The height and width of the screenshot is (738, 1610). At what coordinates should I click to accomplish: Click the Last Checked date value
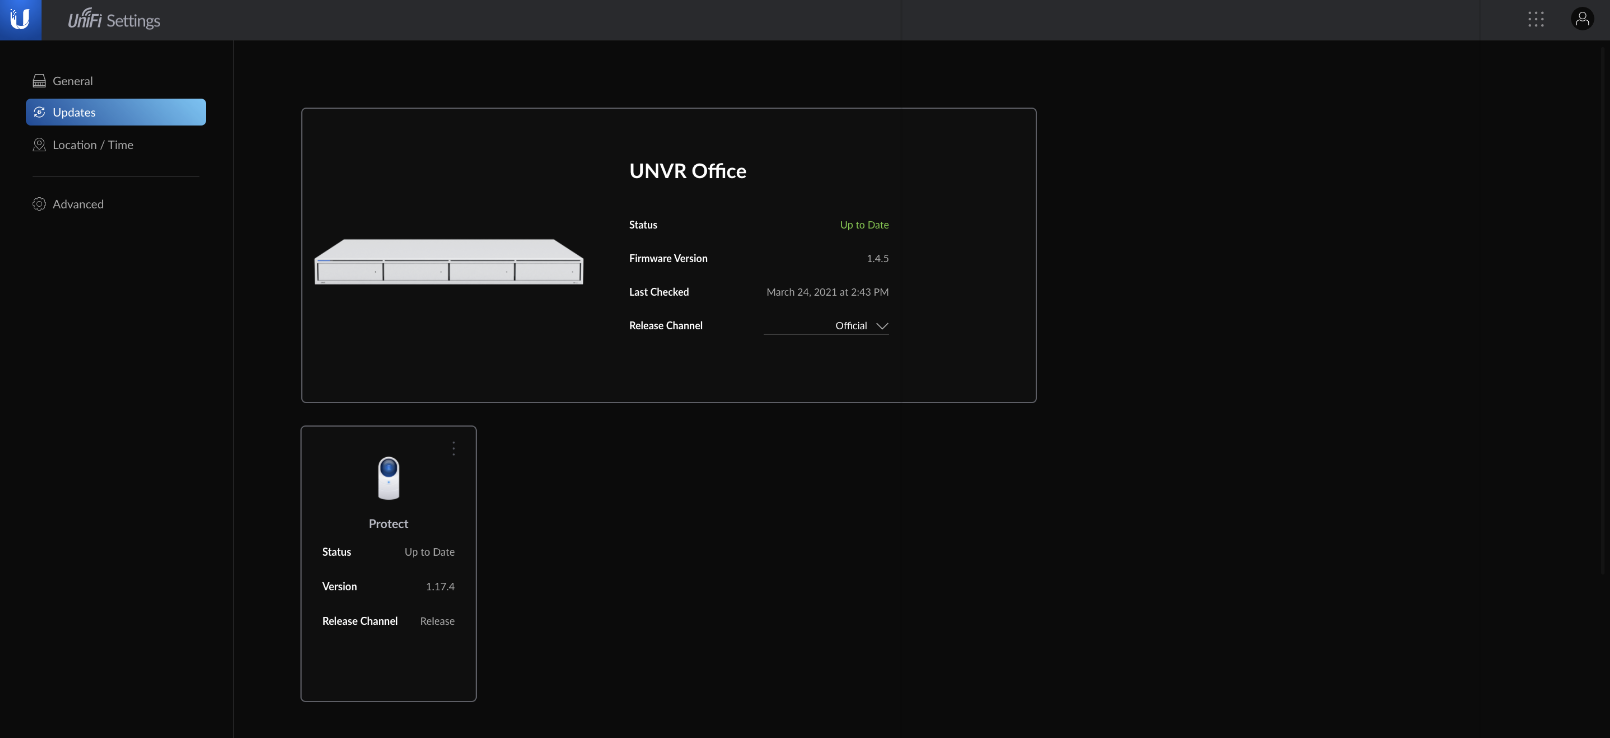point(828,292)
